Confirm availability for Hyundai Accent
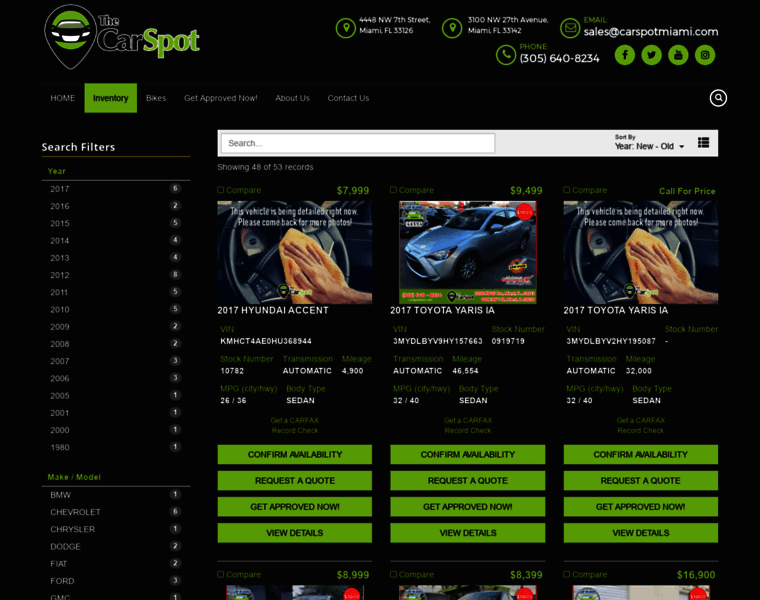 [295, 455]
